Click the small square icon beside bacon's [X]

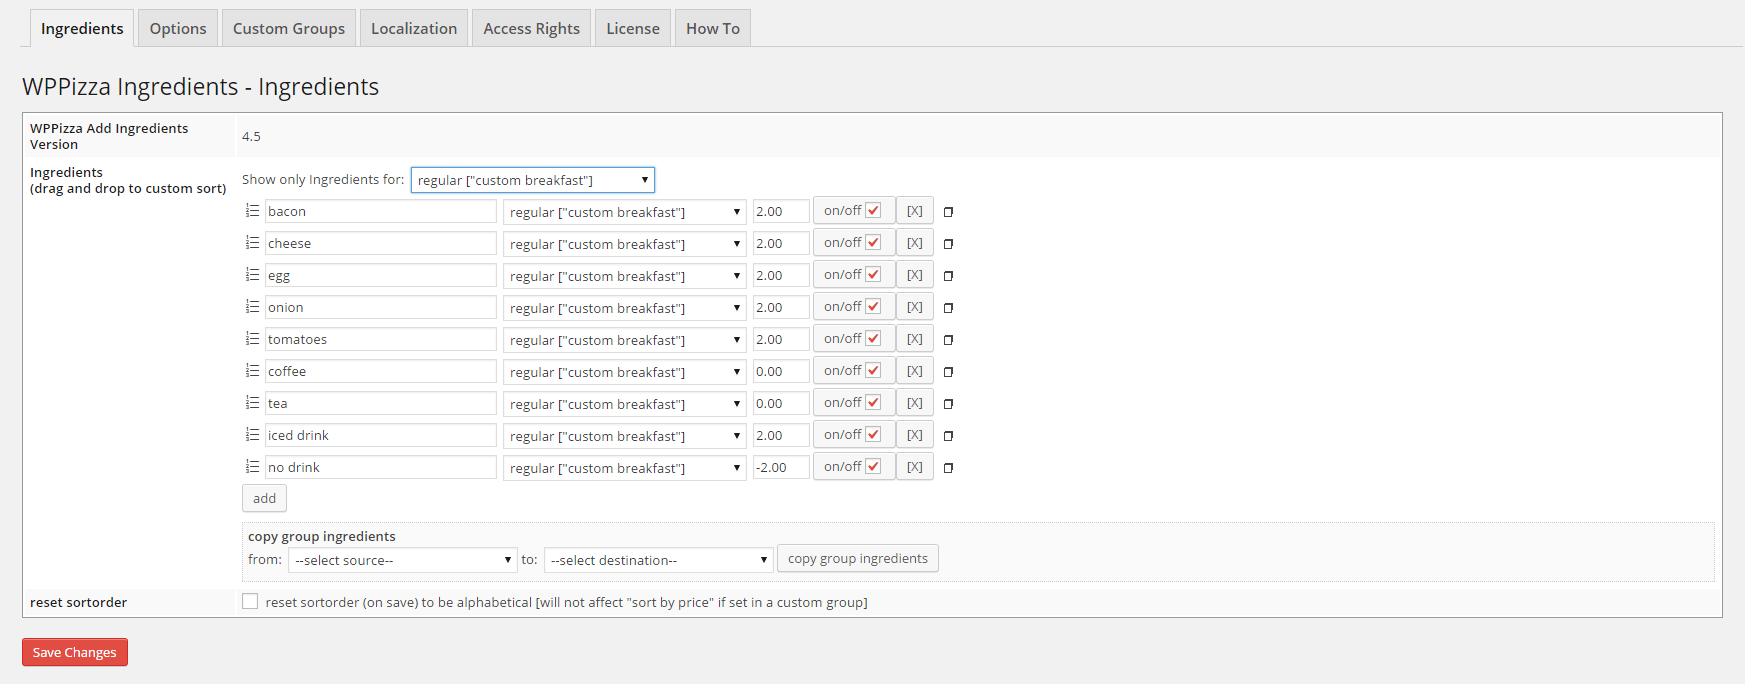[948, 212]
